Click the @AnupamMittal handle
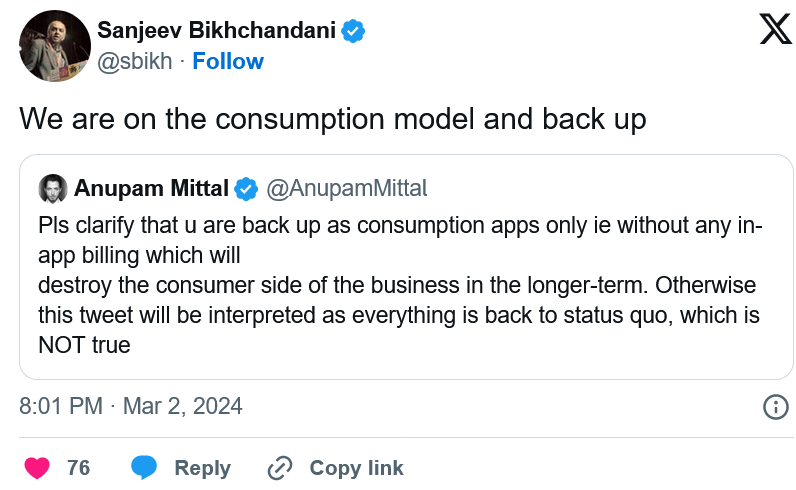796x490 pixels. [x=347, y=188]
